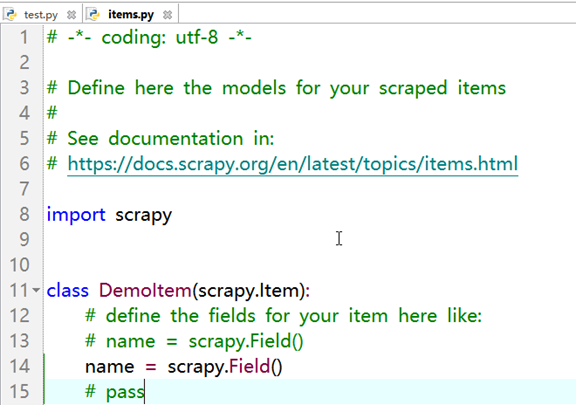
Task: Collapse the DemoItem class fold arrow
Action: click(x=36, y=290)
